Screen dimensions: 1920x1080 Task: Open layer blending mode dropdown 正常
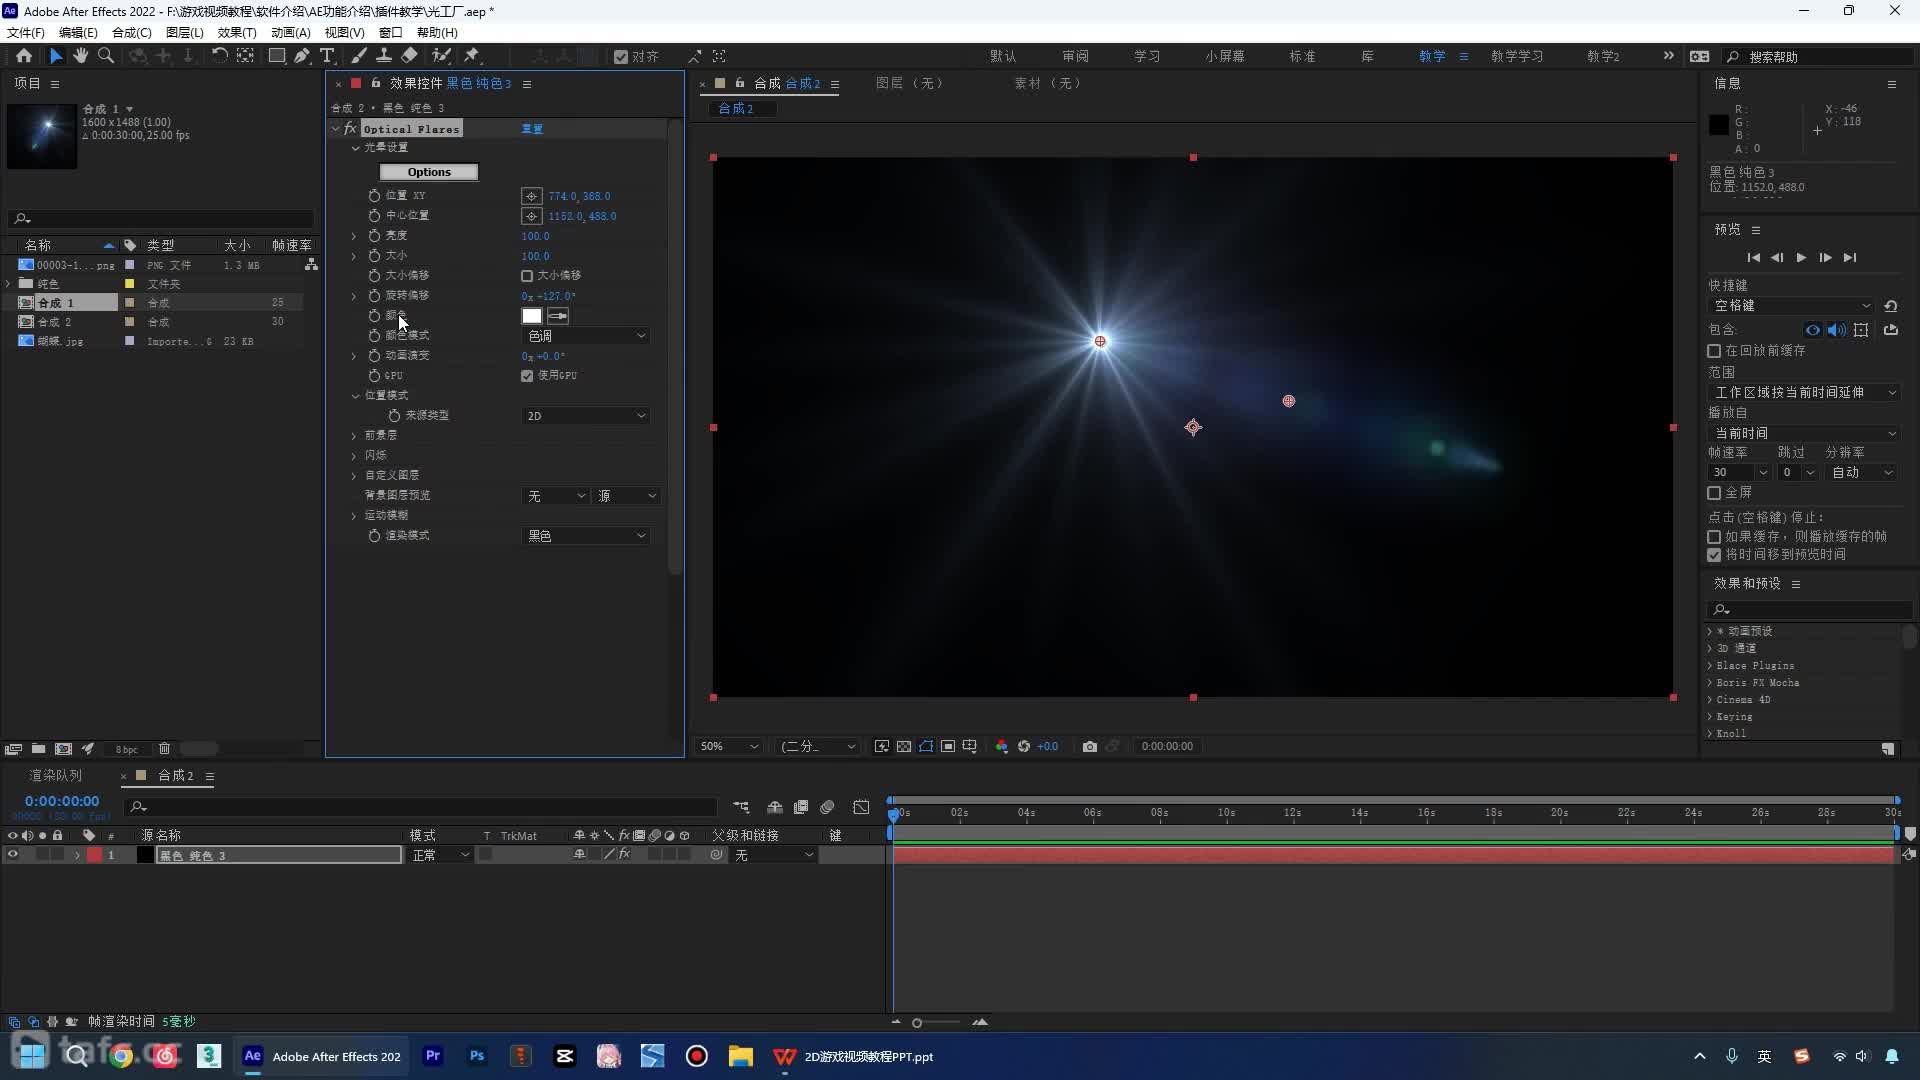pyautogui.click(x=439, y=855)
